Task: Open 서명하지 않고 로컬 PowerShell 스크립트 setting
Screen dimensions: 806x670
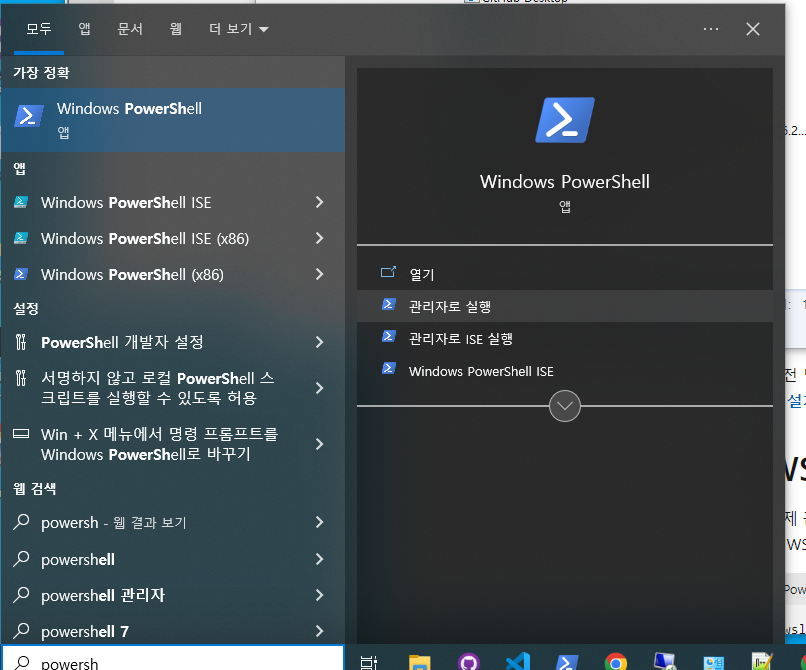Action: pyautogui.click(x=154, y=388)
